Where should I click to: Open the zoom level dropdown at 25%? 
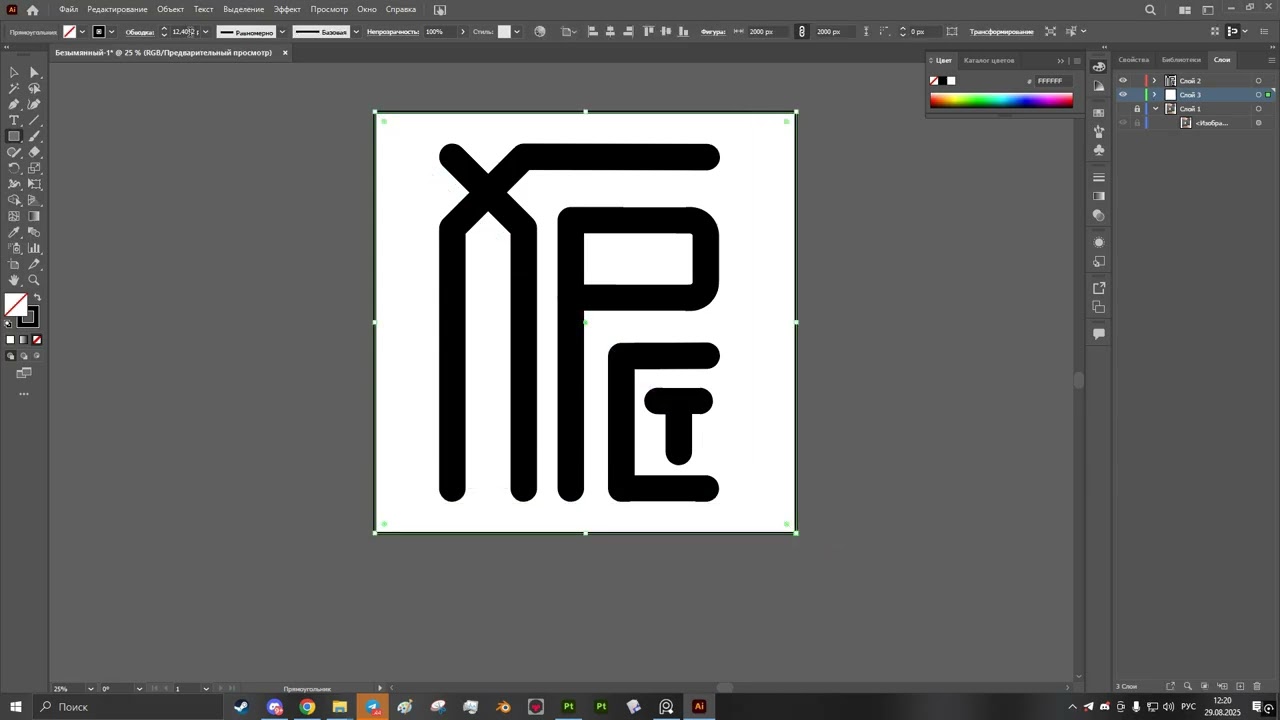click(91, 688)
